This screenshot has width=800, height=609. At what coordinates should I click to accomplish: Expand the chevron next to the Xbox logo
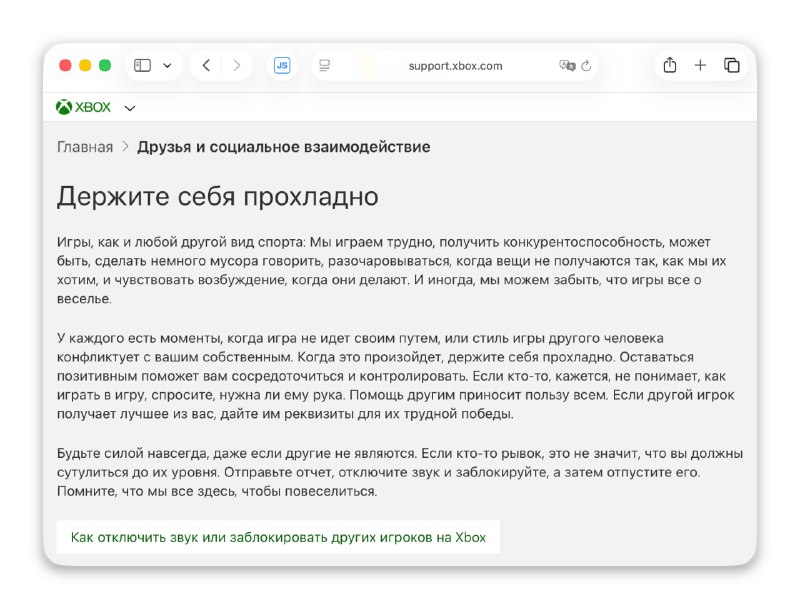(x=130, y=108)
